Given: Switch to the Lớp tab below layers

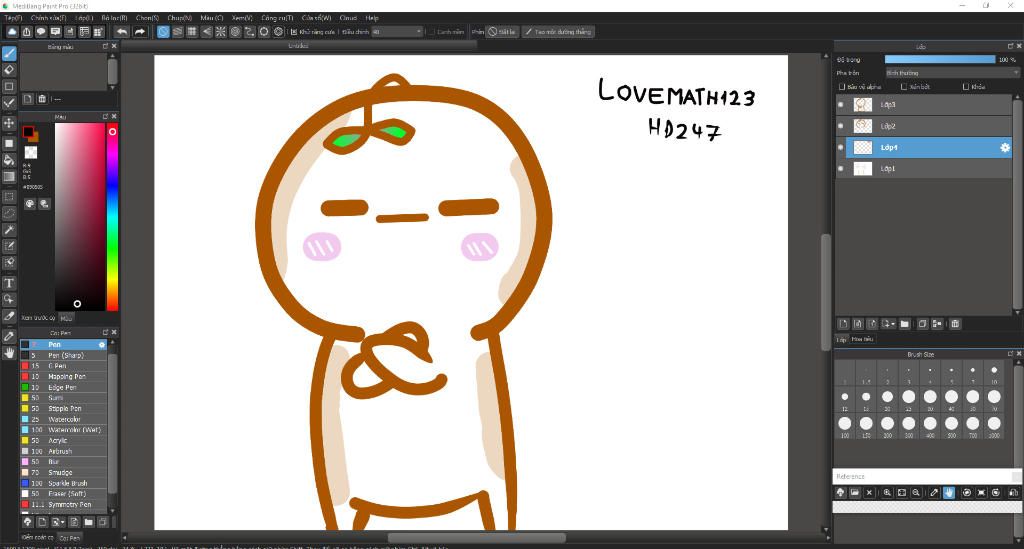Looking at the screenshot, I should [x=841, y=339].
